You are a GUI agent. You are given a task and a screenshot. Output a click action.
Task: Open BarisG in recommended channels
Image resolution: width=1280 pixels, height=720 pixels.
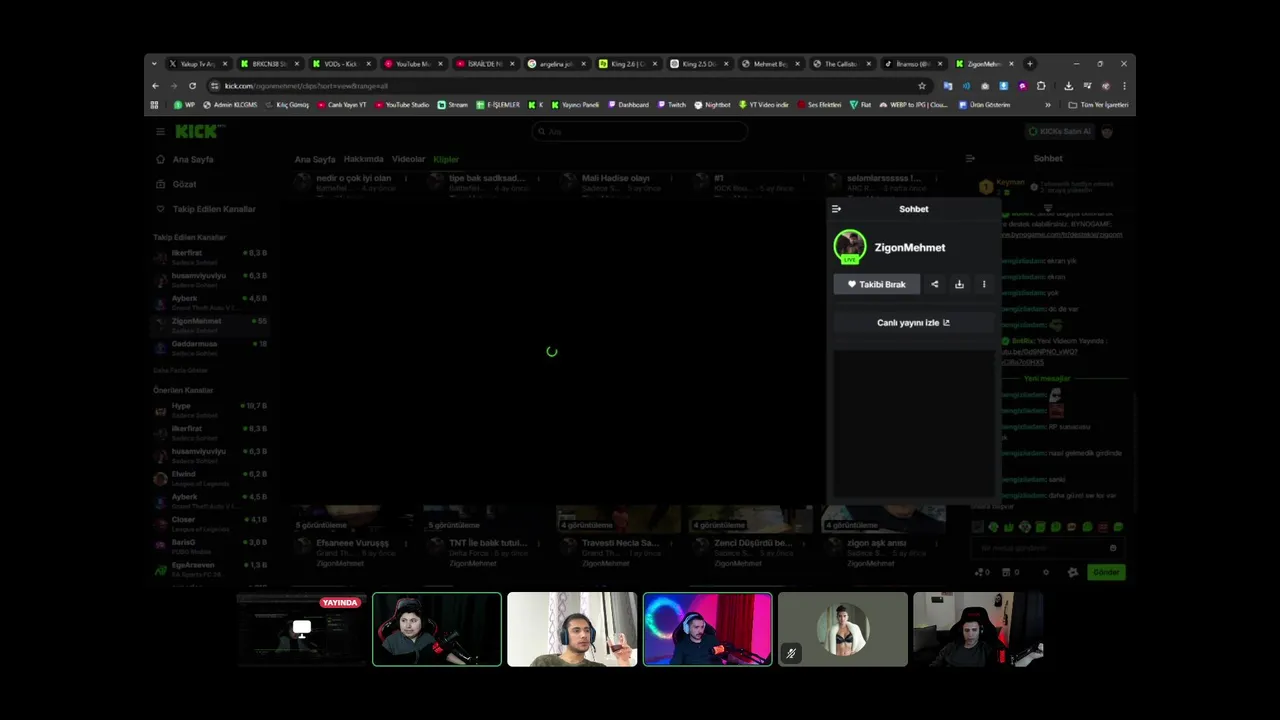[210, 546]
